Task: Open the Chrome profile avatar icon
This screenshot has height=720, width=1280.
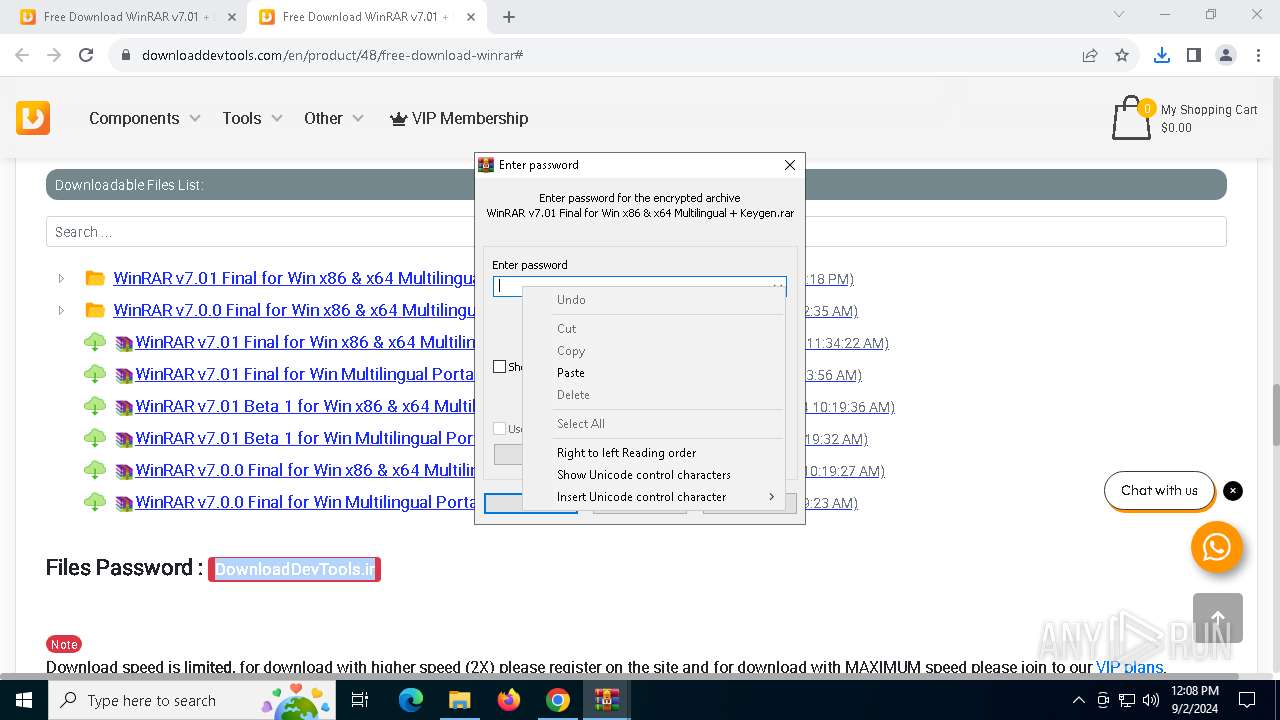Action: click(x=1226, y=55)
